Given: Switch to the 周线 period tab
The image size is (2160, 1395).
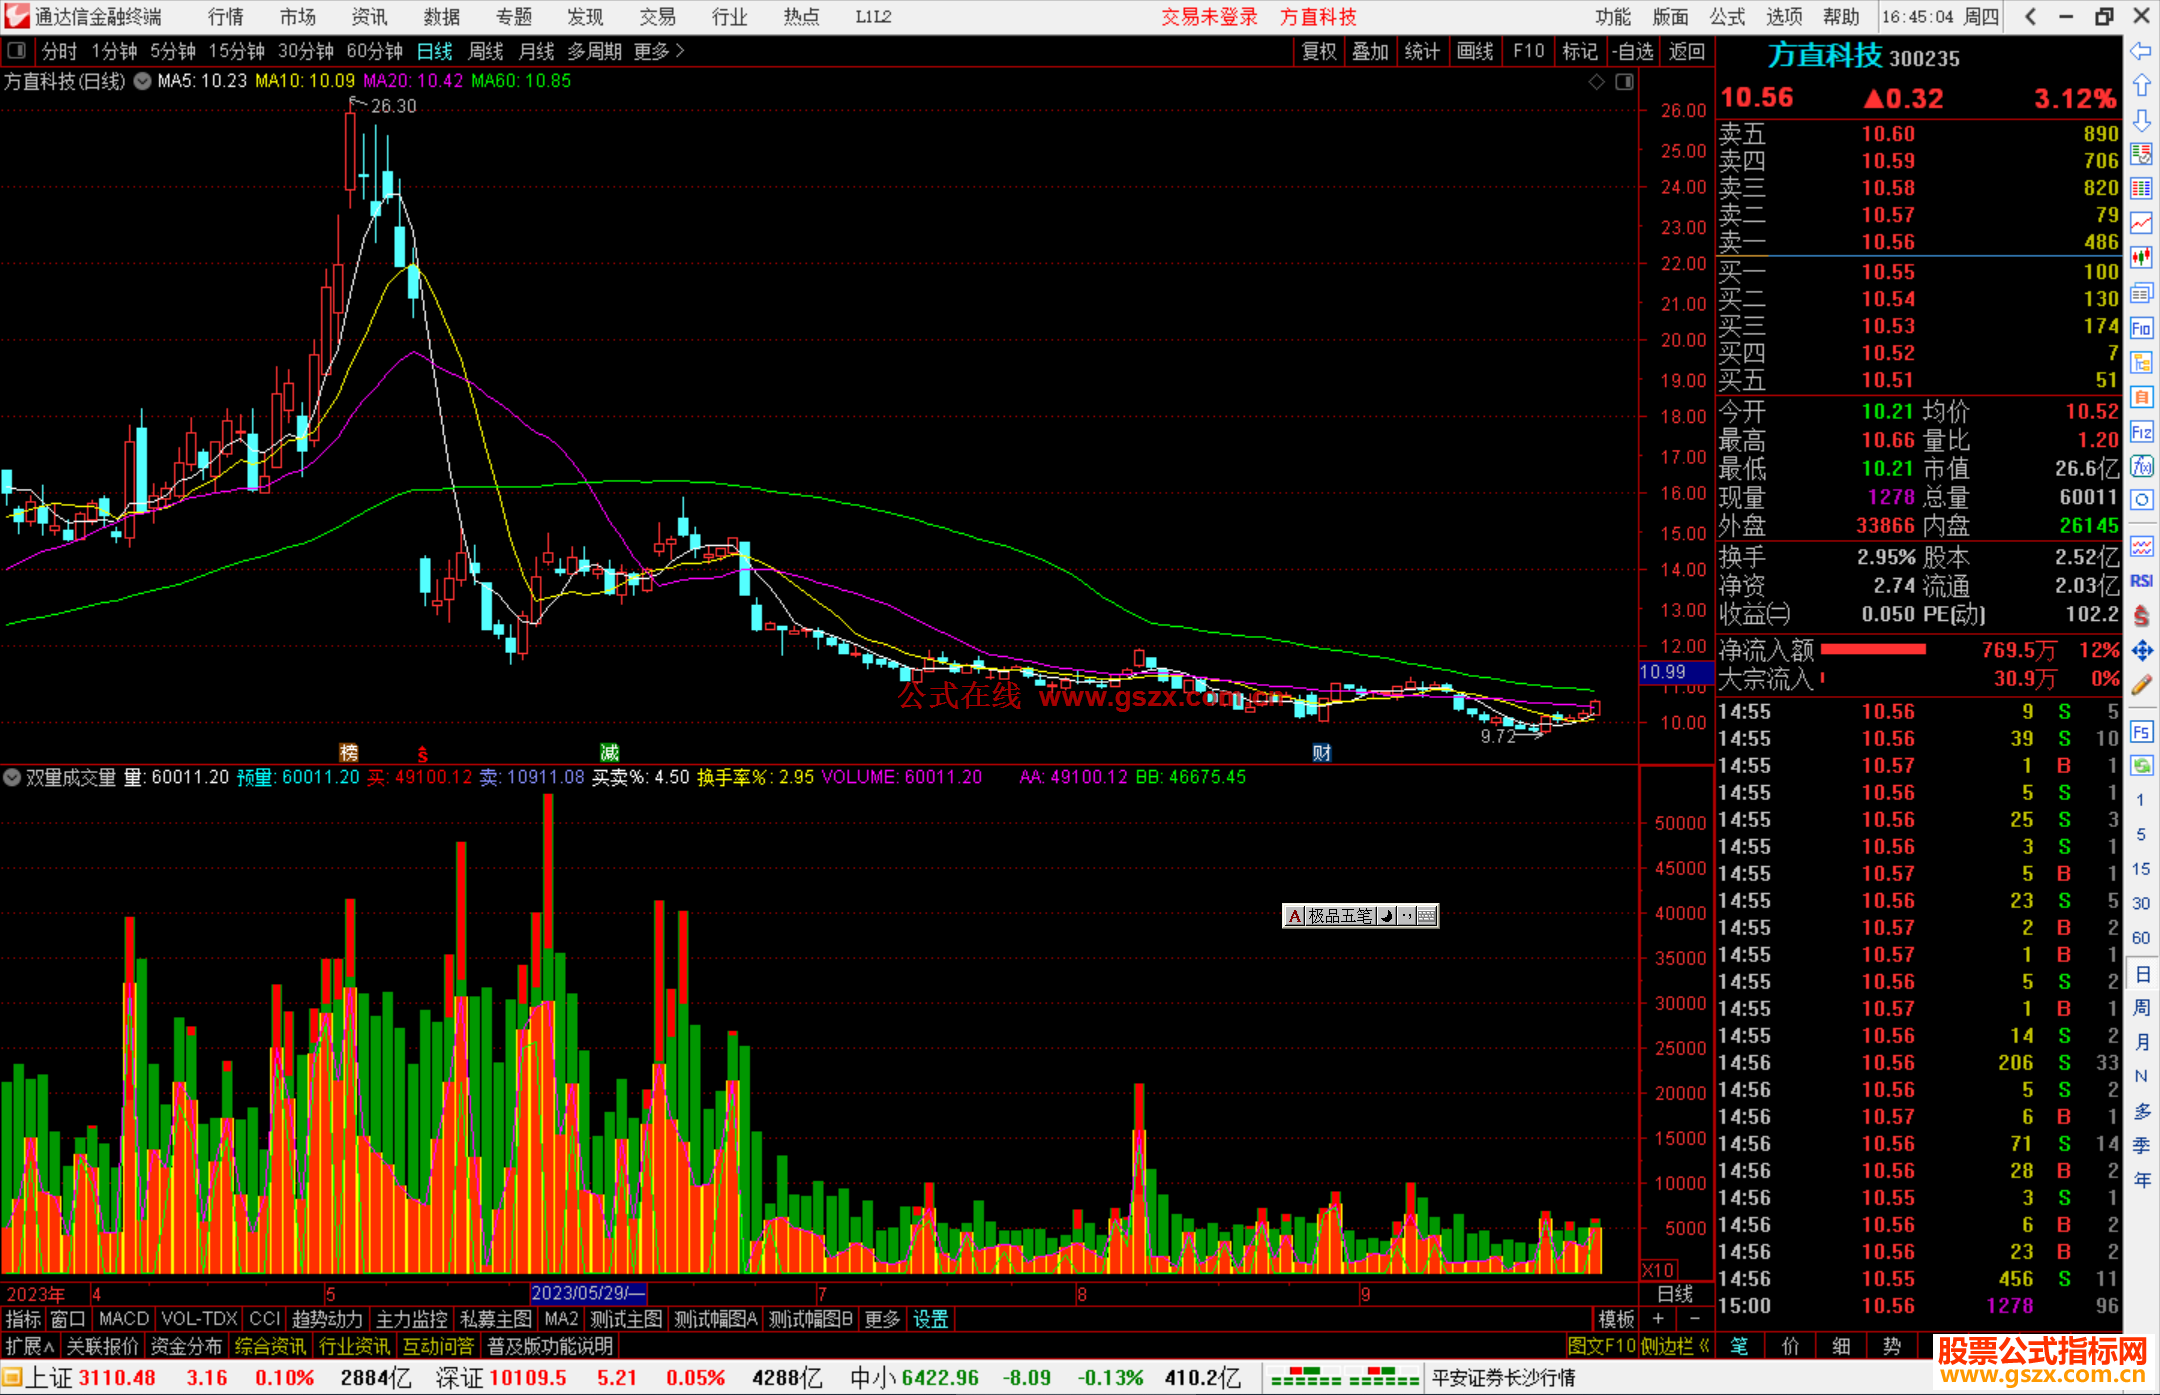Looking at the screenshot, I should 486,51.
